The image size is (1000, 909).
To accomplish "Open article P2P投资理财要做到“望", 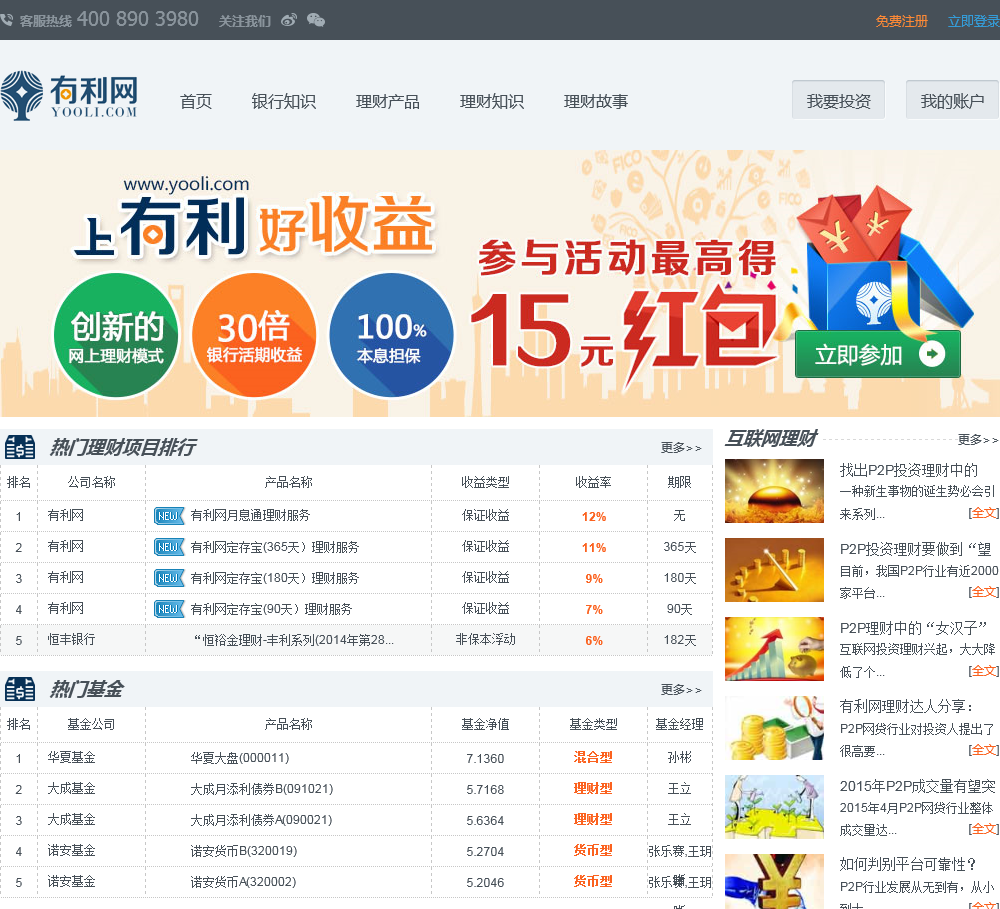I will tap(916, 549).
